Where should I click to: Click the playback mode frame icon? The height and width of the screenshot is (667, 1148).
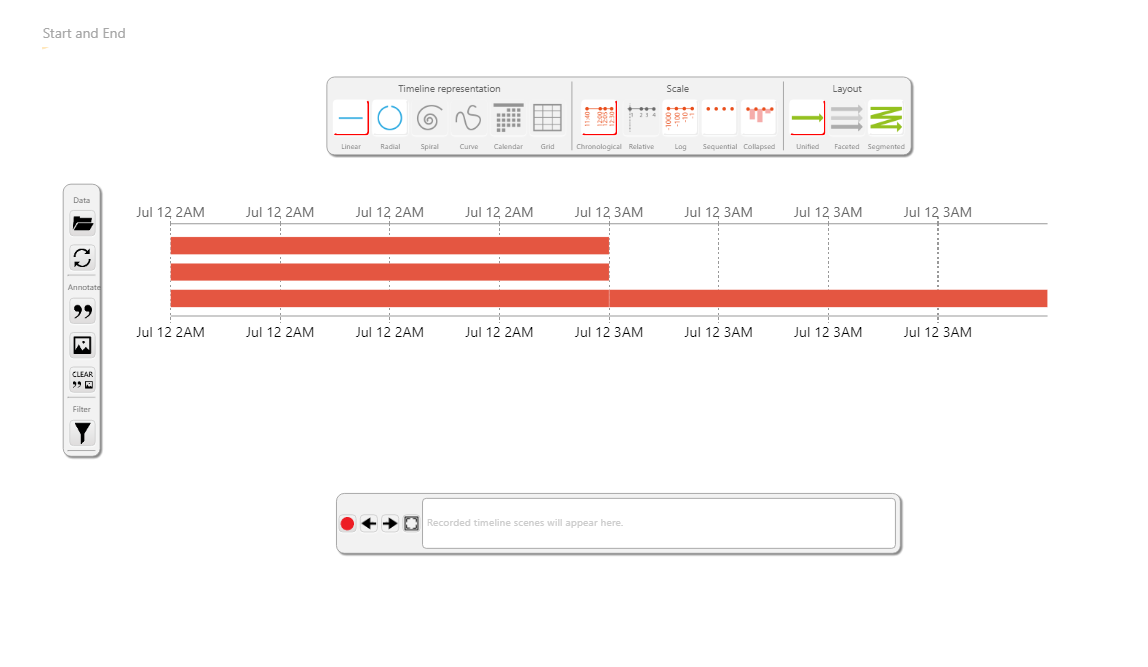point(411,523)
